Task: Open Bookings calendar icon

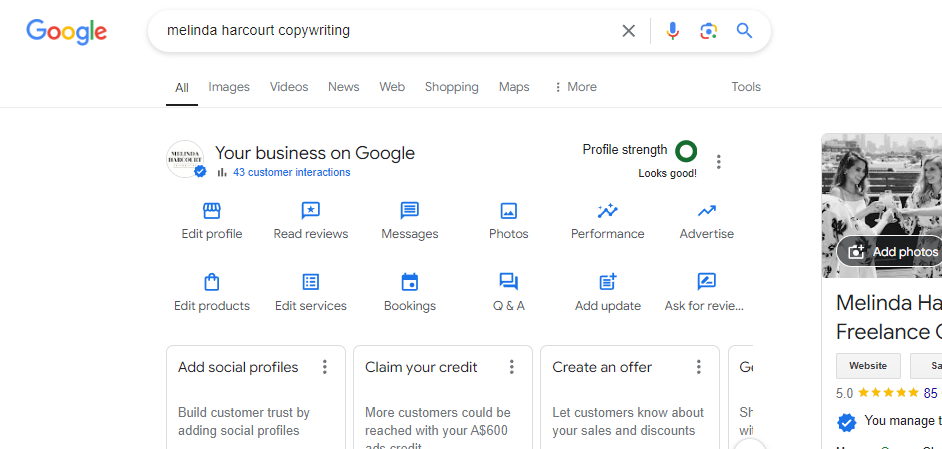Action: click(410, 282)
